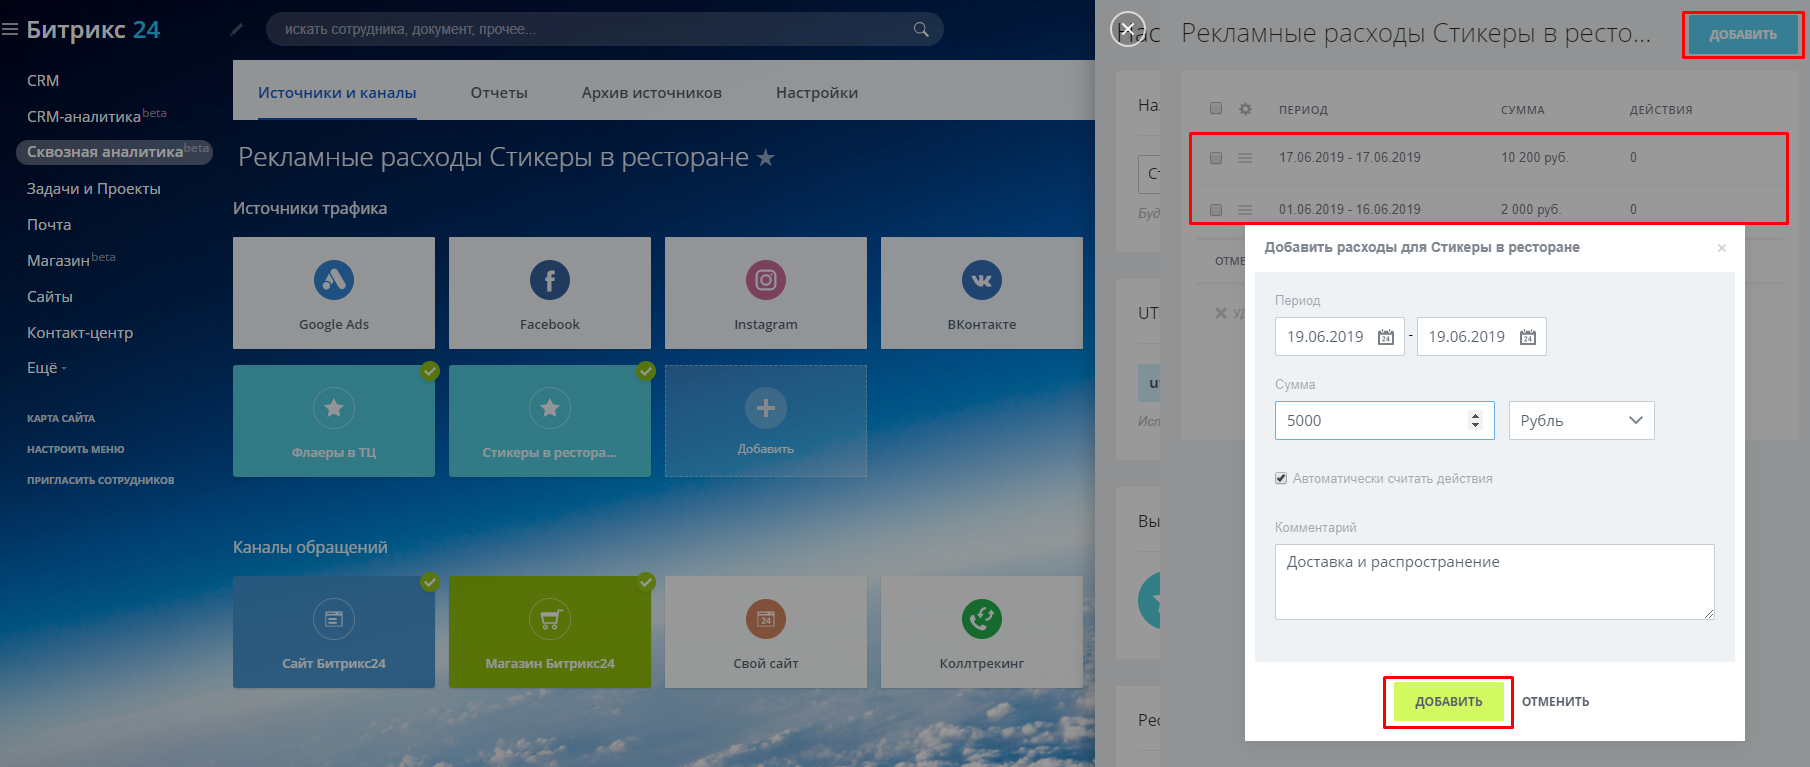The width and height of the screenshot is (1810, 767).
Task: Click the blue Добавить button in side panel header
Action: [x=1743, y=35]
